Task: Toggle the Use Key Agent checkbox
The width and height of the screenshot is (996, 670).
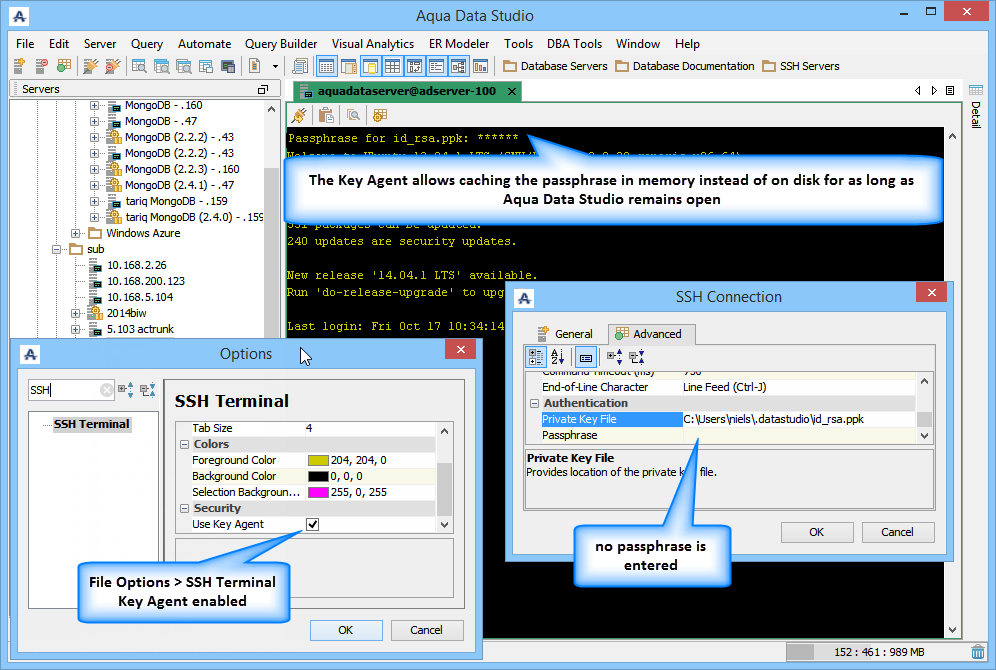Action: point(312,524)
